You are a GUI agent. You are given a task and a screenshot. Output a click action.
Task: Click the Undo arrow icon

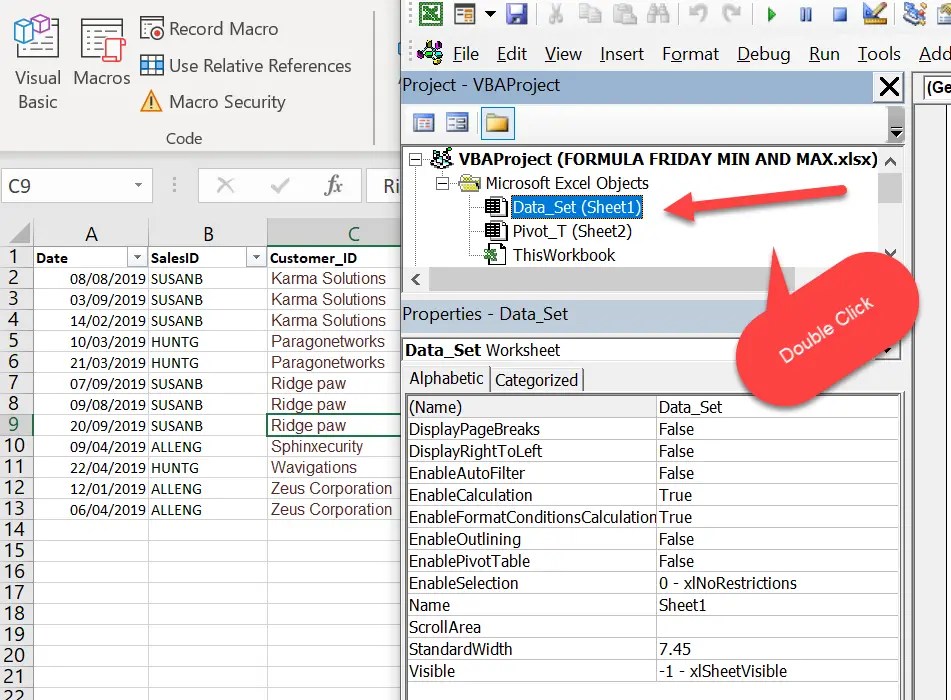pos(697,13)
